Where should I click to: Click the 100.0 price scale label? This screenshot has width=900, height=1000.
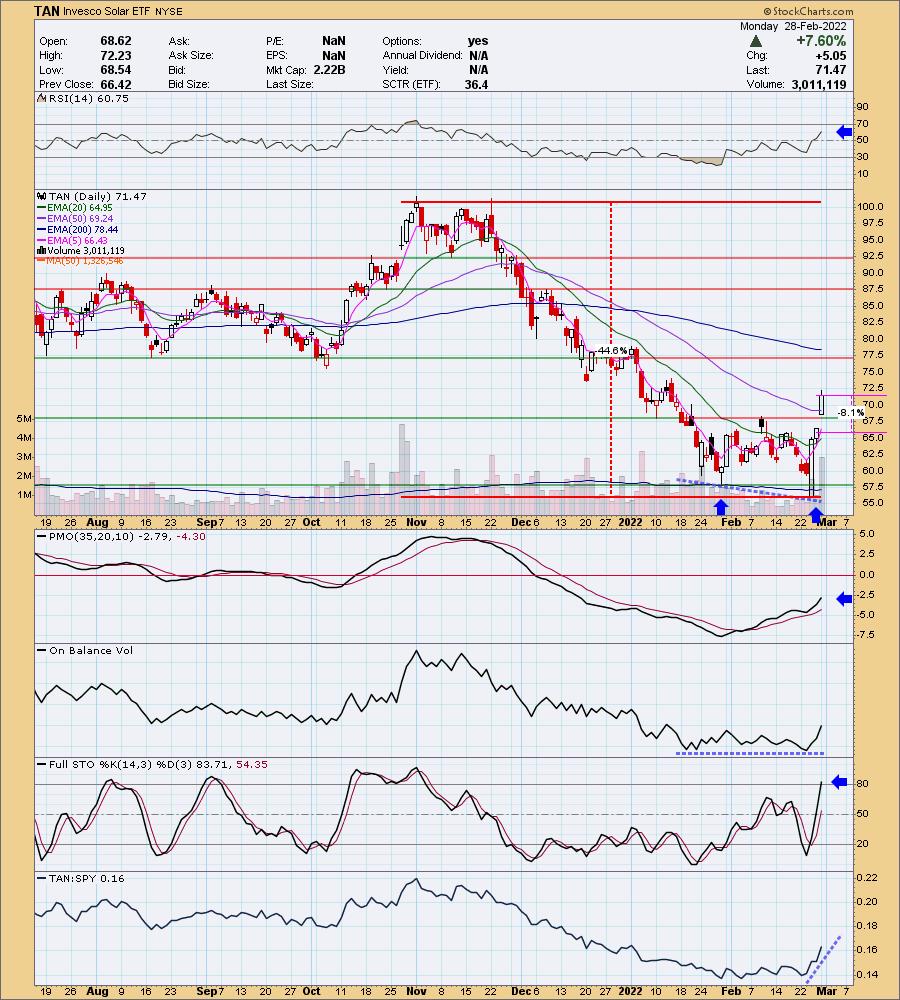[x=871, y=207]
